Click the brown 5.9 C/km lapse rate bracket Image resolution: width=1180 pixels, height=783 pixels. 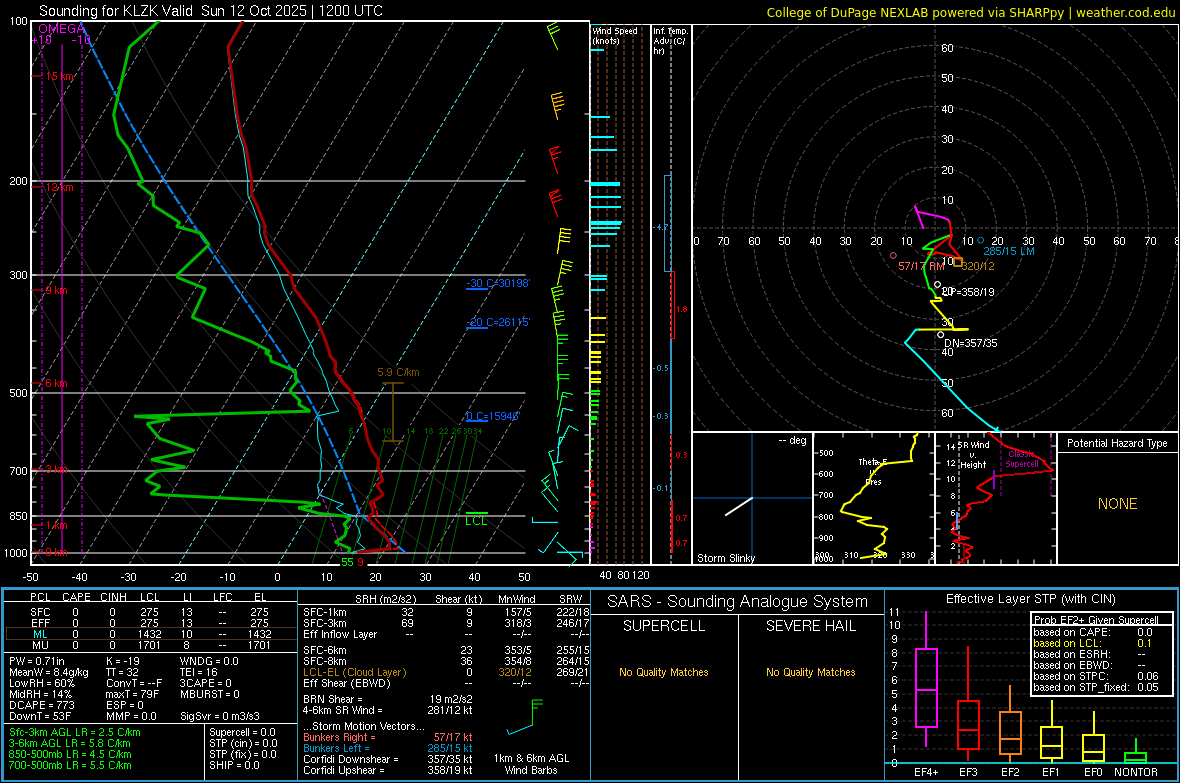[x=393, y=412]
